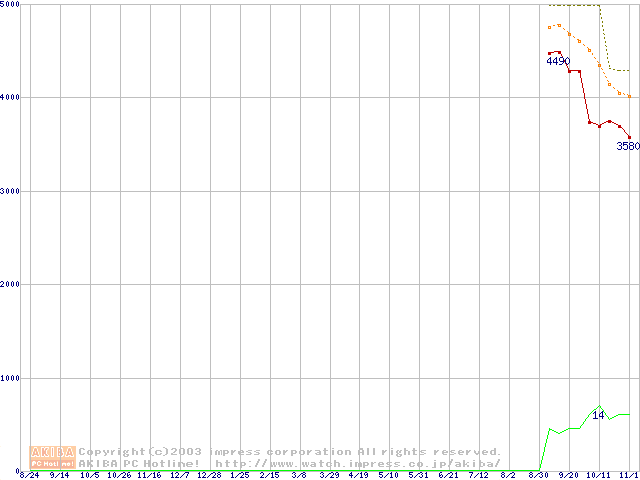The image size is (640, 480).
Task: Open the watch.impress.co.jp/akiba URL text
Action: pos(358,463)
